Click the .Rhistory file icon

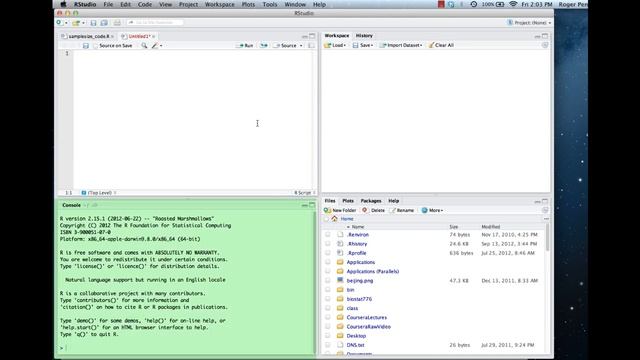pos(340,244)
